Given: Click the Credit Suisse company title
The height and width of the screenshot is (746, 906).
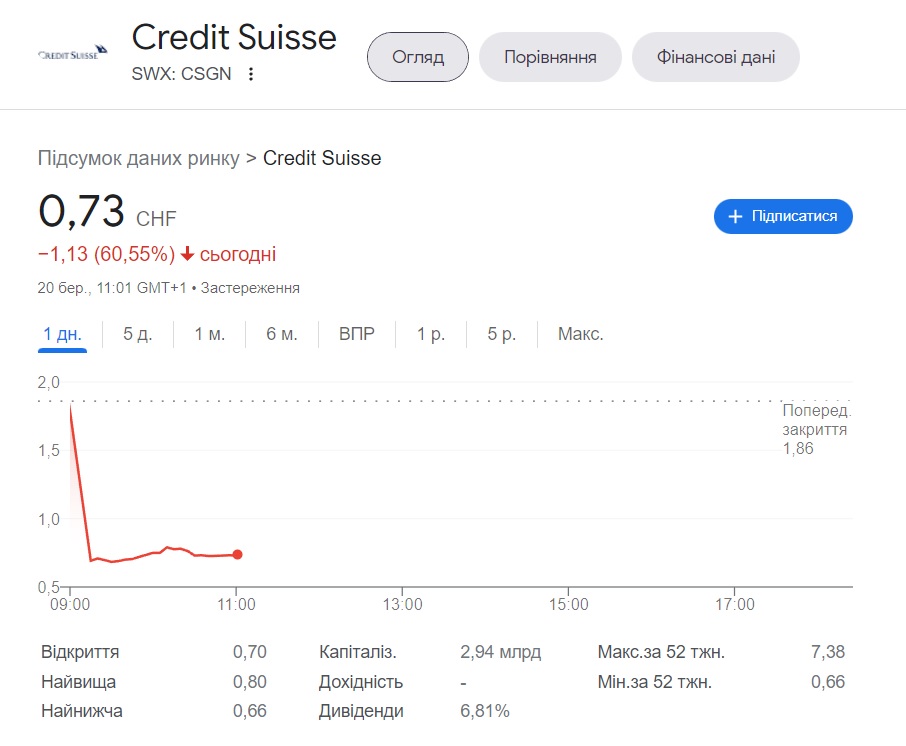Looking at the screenshot, I should pyautogui.click(x=234, y=38).
